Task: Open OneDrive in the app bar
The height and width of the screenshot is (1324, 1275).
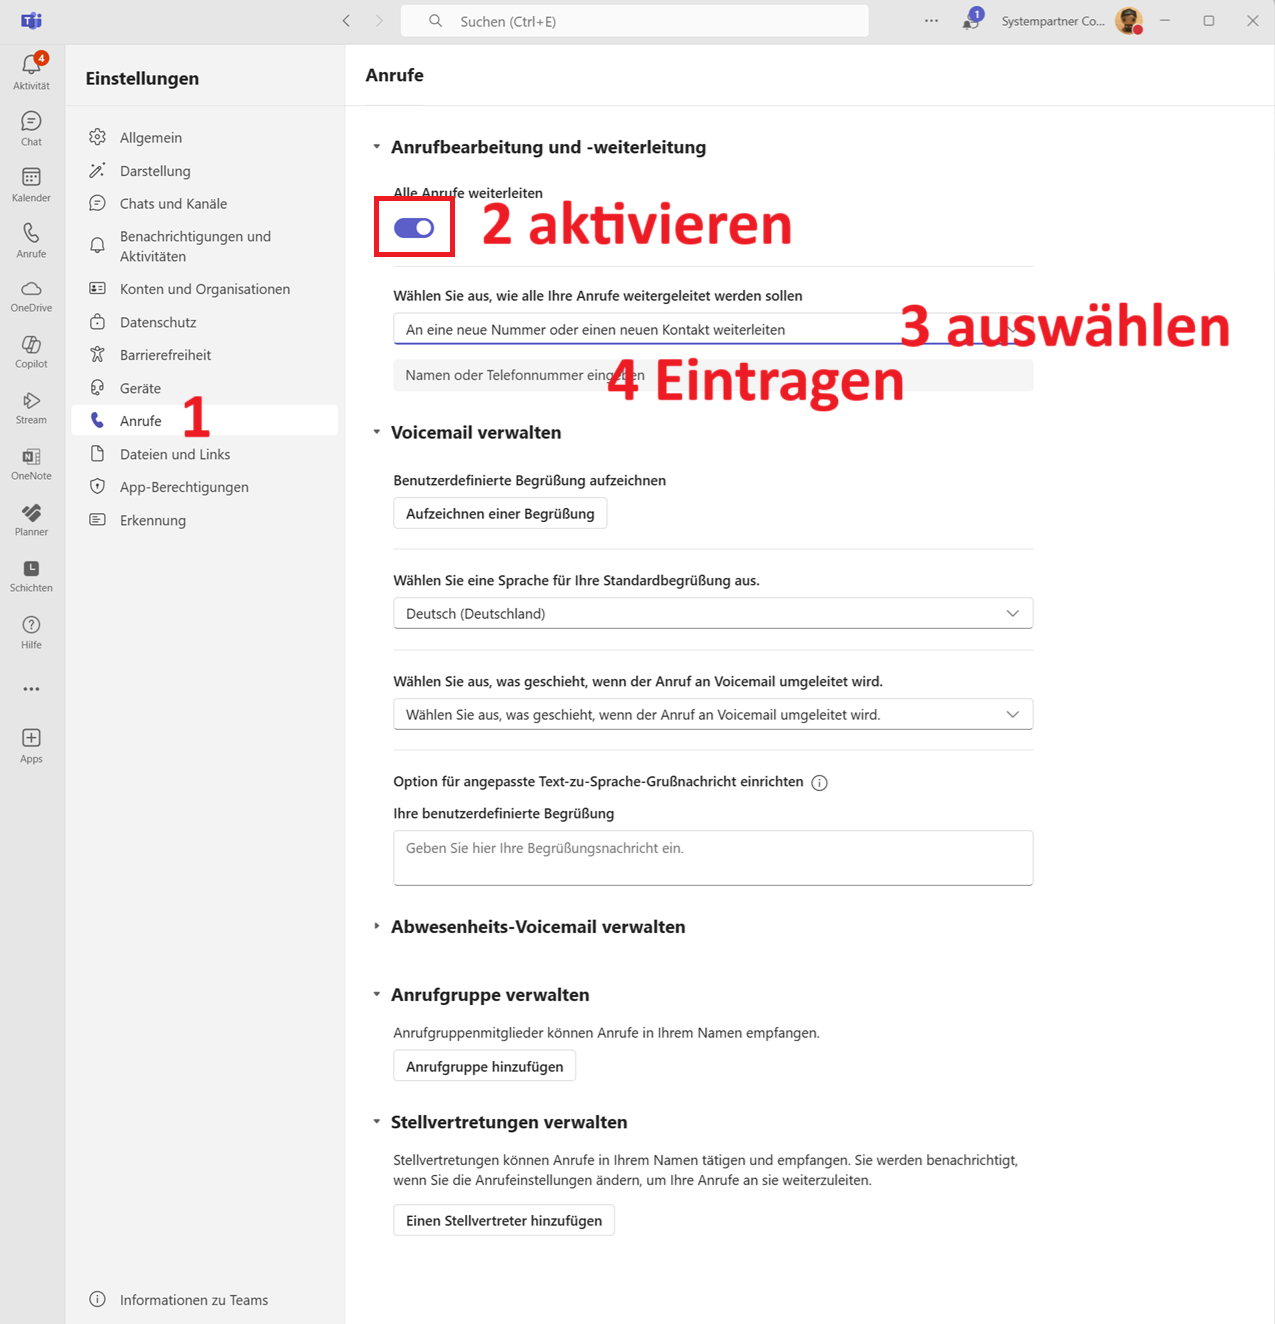Action: tap(31, 295)
